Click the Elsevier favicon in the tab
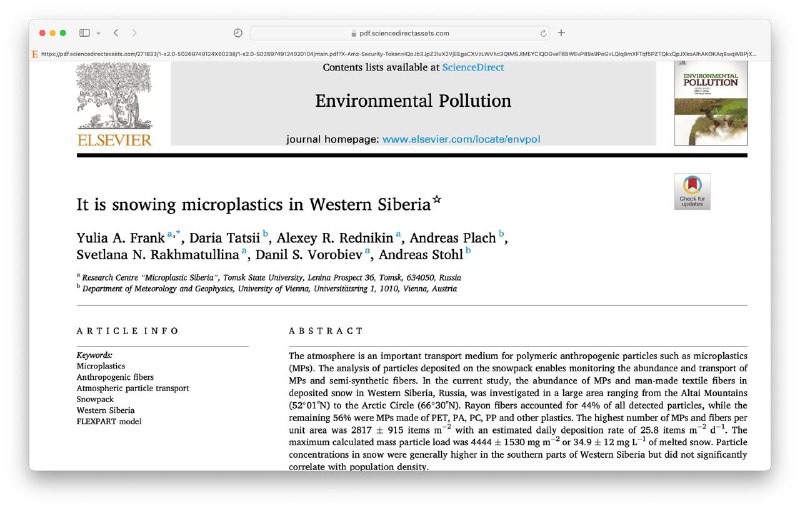The height and width of the screenshot is (509, 800). click(x=36, y=53)
